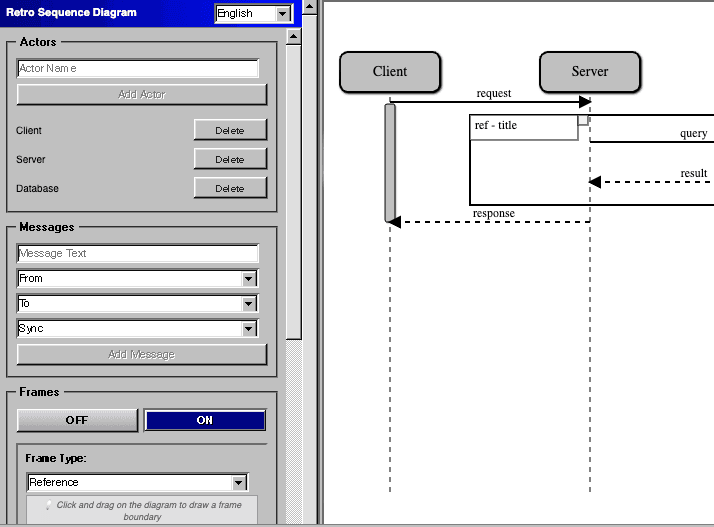
Task: Open the Sync message type dropdown
Action: tap(138, 328)
